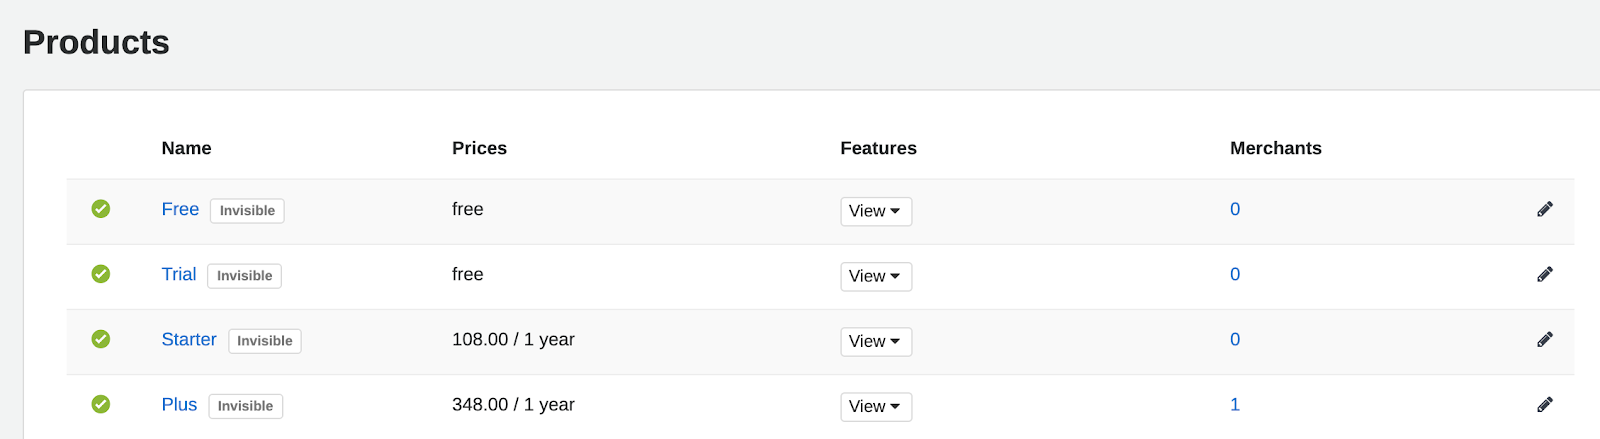Click the pencil edit icon for Free
1600x439 pixels.
pyautogui.click(x=1545, y=209)
